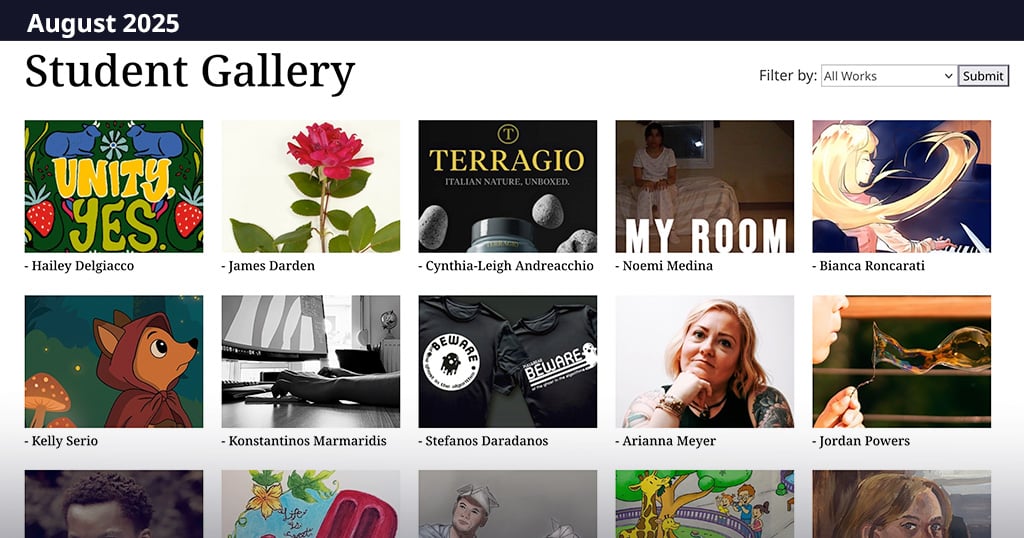The height and width of the screenshot is (538, 1024).
Task: Open Kelly Serio's hooded fox illustration
Action: click(x=114, y=362)
